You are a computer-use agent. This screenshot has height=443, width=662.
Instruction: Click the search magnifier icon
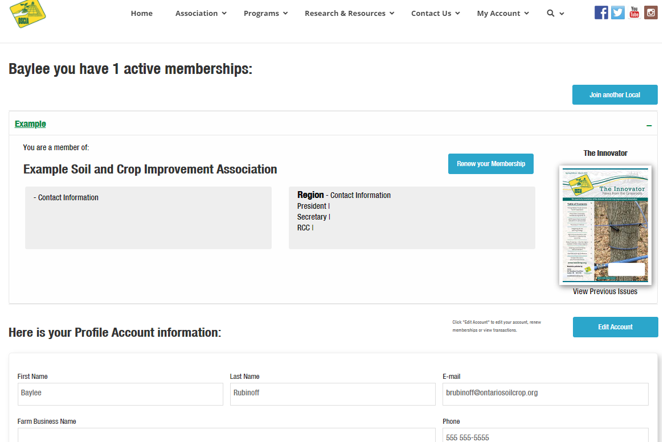point(550,14)
